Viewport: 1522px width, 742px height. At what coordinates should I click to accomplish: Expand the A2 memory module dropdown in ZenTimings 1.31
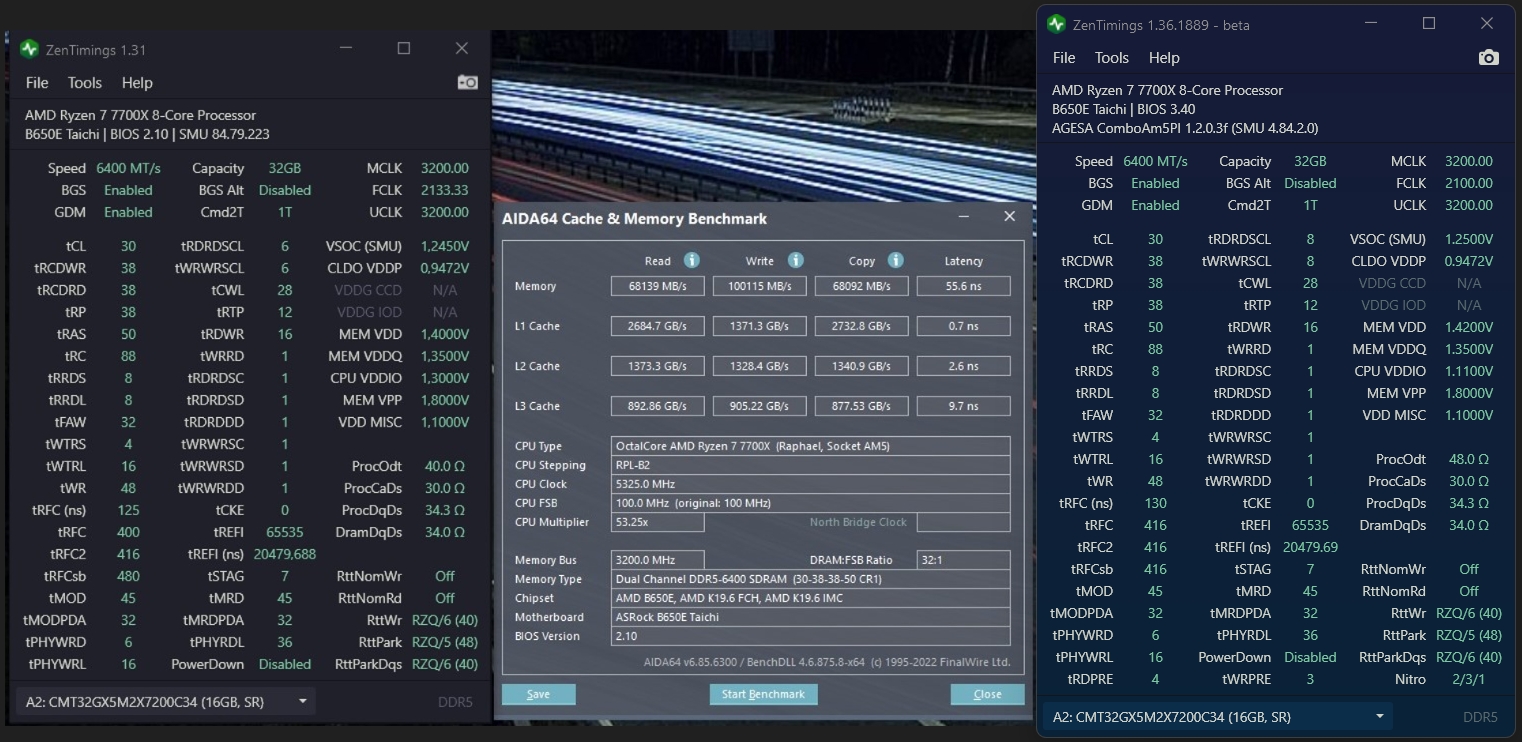(x=302, y=702)
